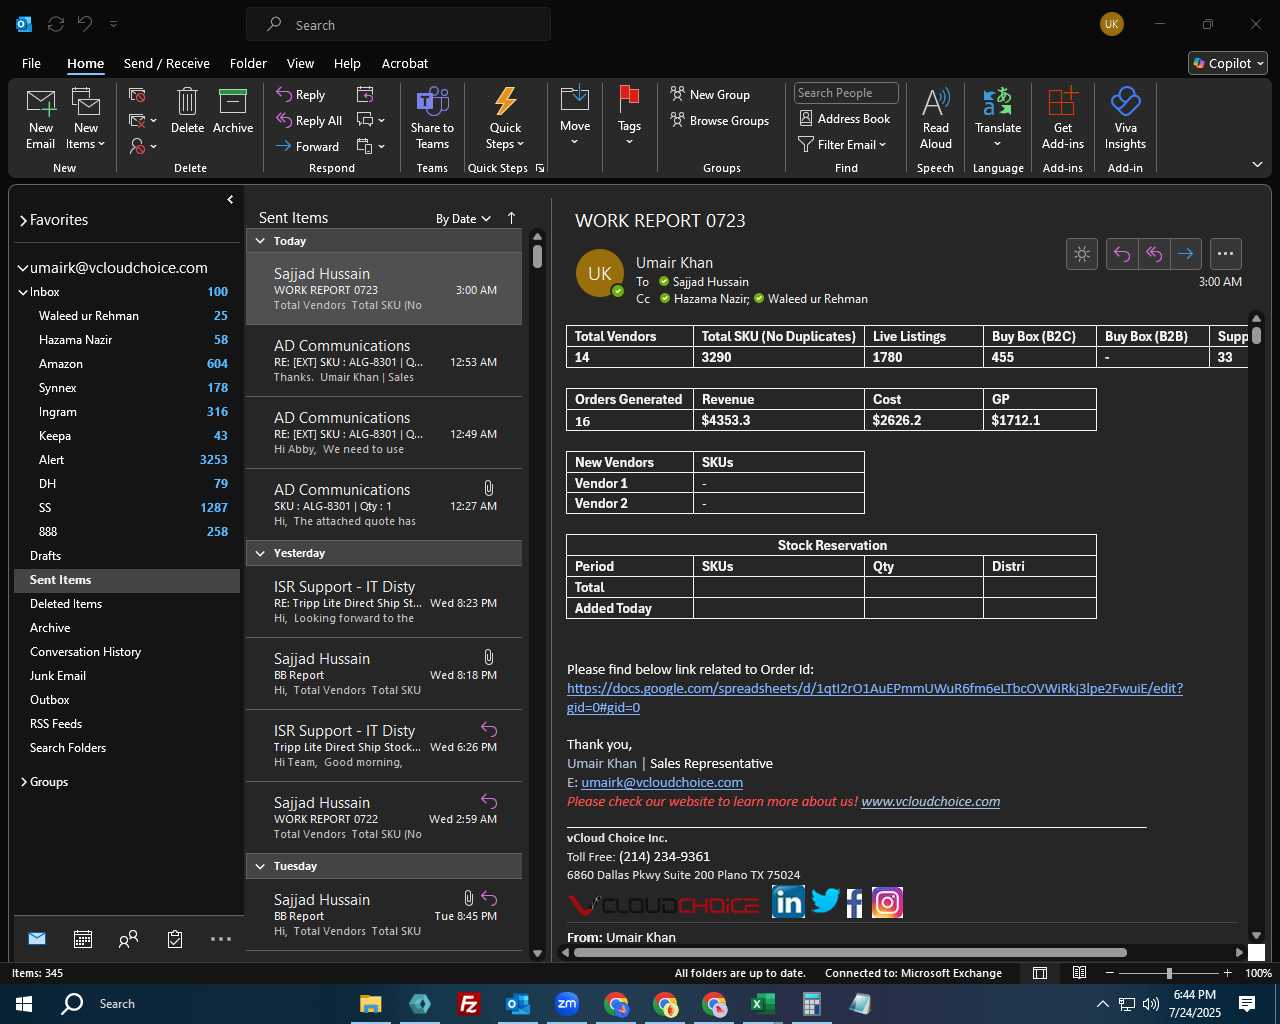The image size is (1280, 1024).
Task: Forward using reading pane arrow
Action: [x=1186, y=254]
